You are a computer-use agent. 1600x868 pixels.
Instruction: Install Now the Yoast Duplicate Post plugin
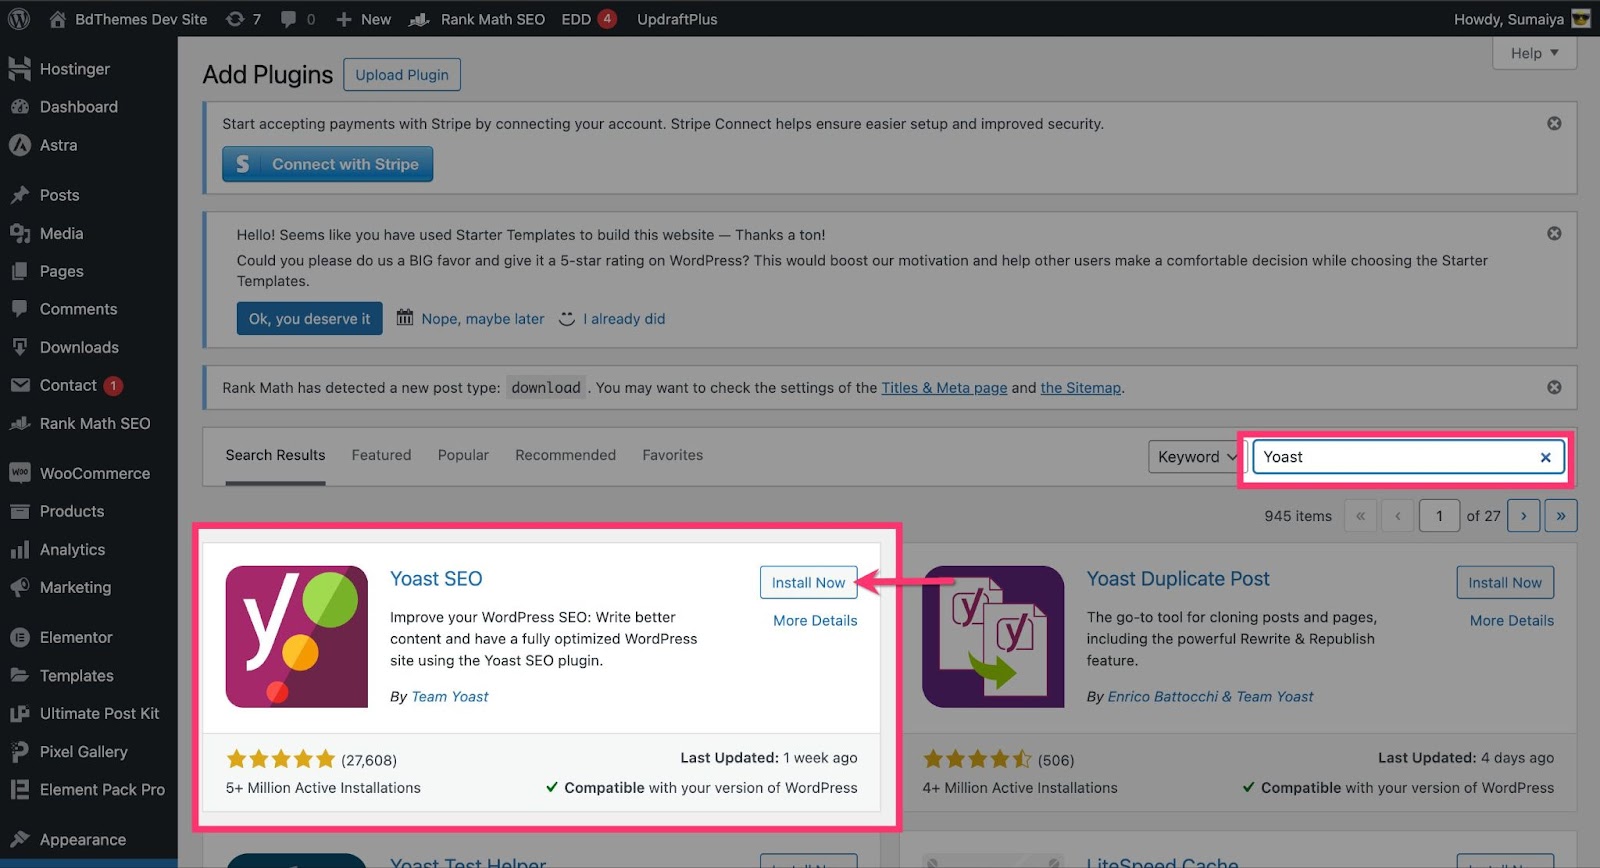pos(1505,582)
